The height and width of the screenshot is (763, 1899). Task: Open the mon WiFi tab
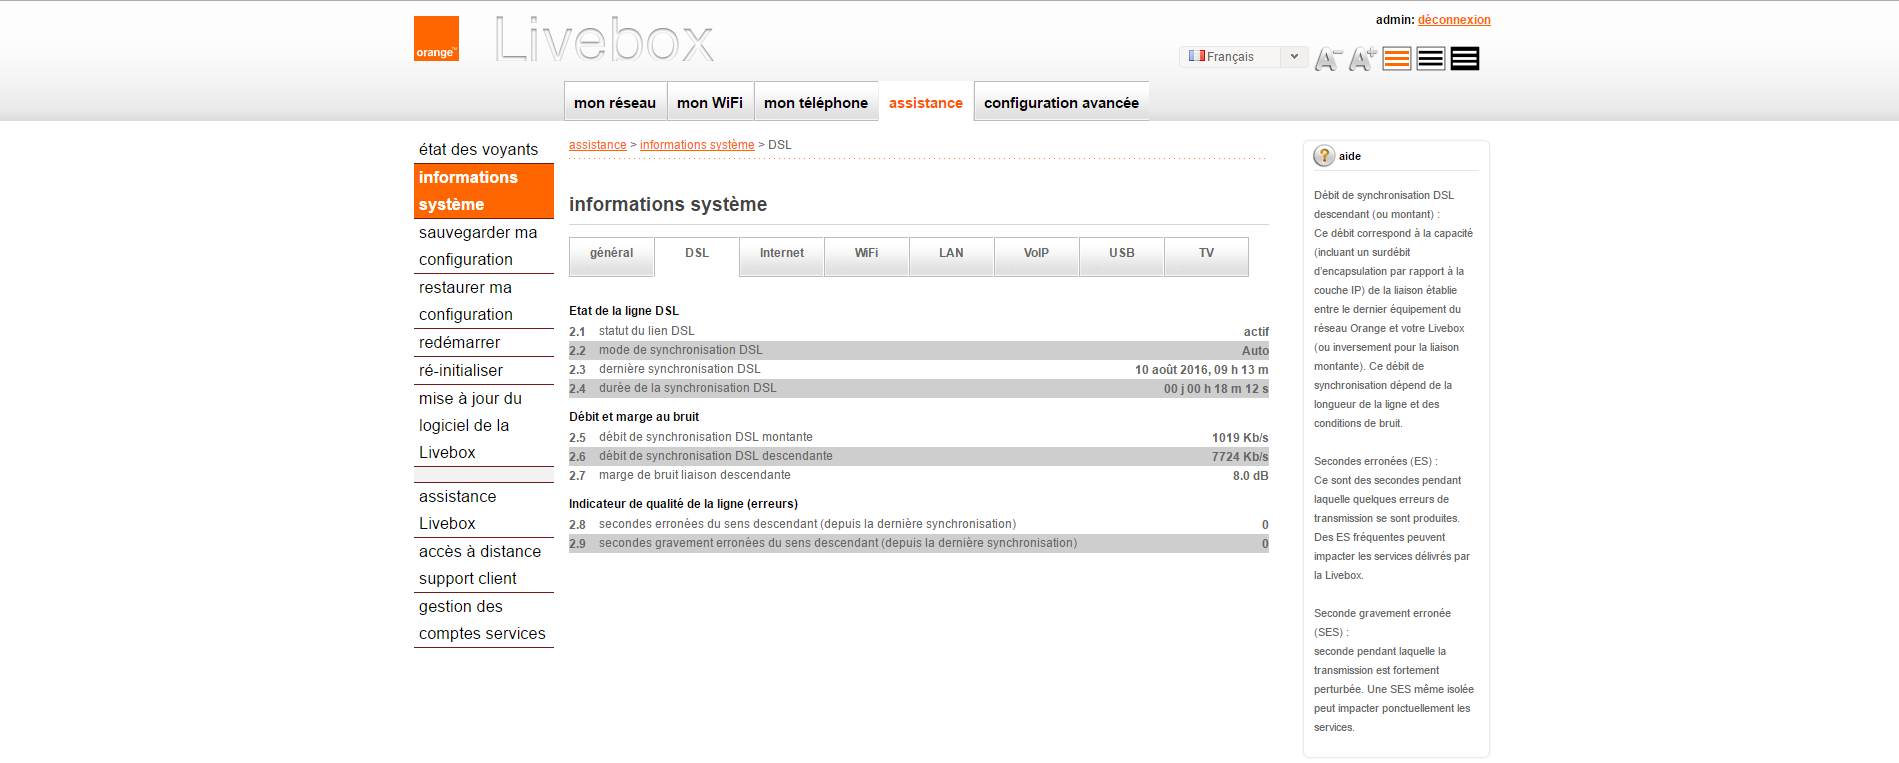[710, 103]
